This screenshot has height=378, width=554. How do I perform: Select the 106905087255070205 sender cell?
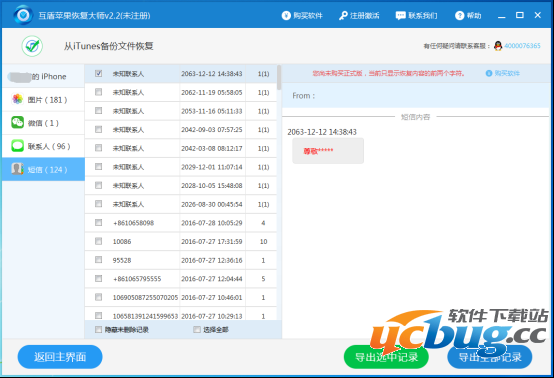tap(145, 297)
